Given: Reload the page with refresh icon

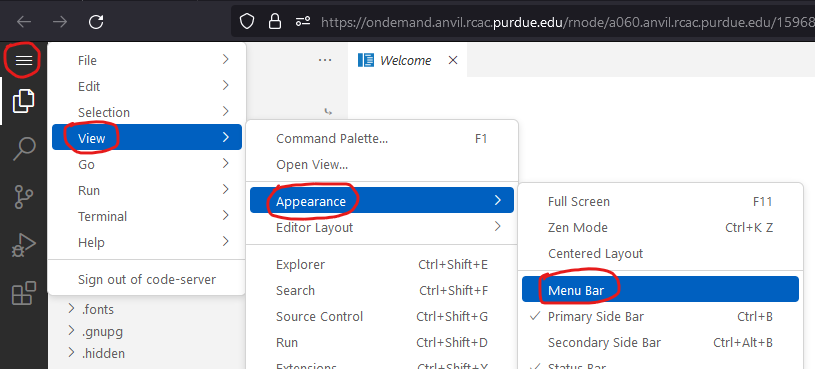Looking at the screenshot, I should click(96, 21).
